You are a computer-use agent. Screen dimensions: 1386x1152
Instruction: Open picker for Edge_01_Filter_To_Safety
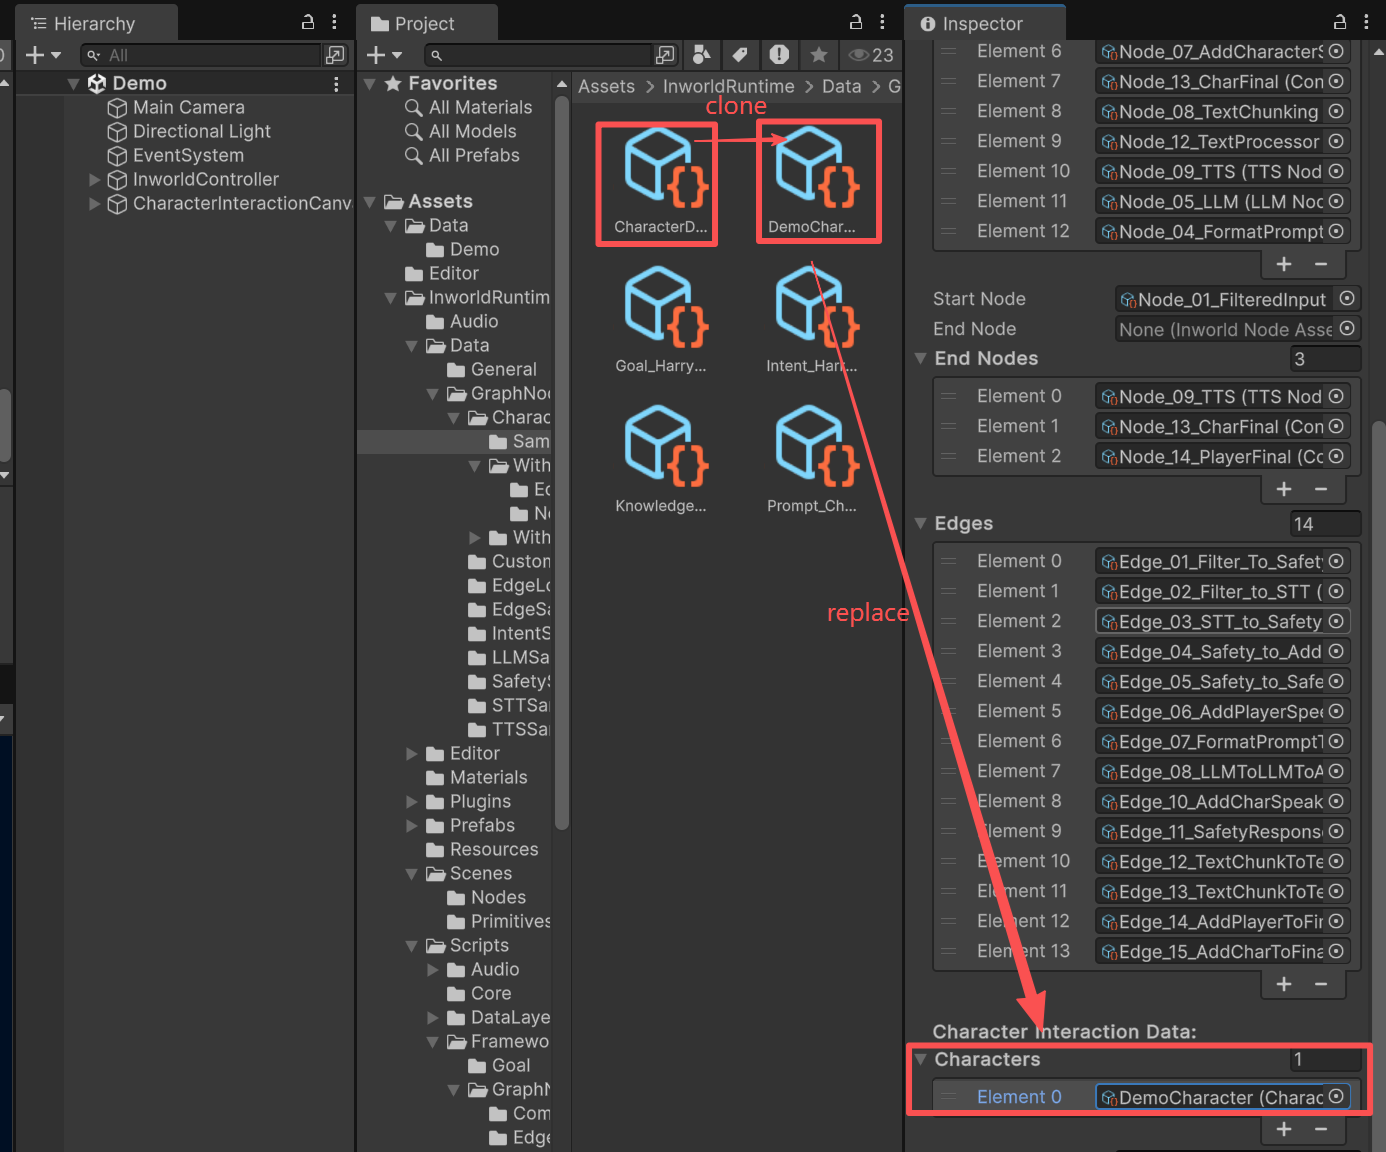click(1336, 562)
